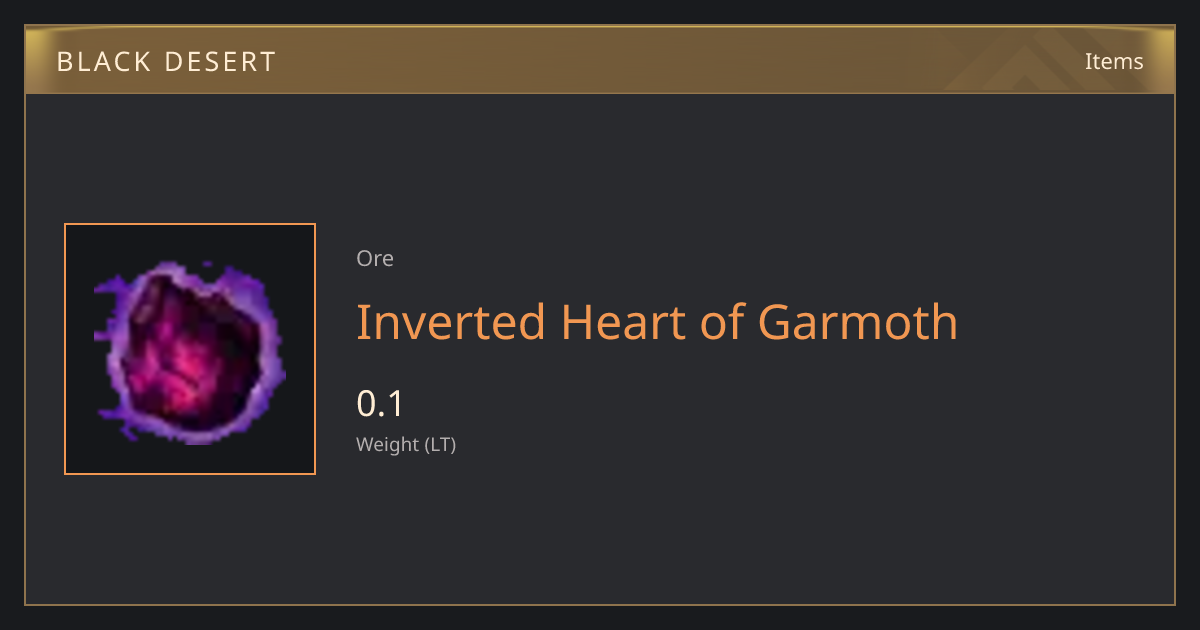
Task: Click the word BLACK in the header
Action: coord(96,62)
